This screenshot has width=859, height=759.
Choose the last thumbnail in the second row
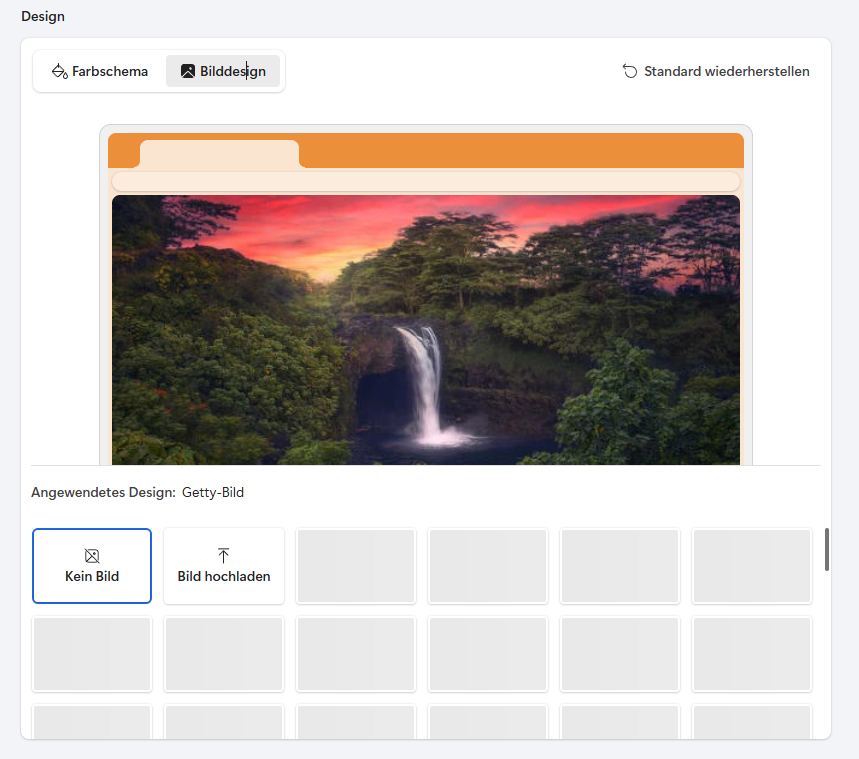point(752,654)
